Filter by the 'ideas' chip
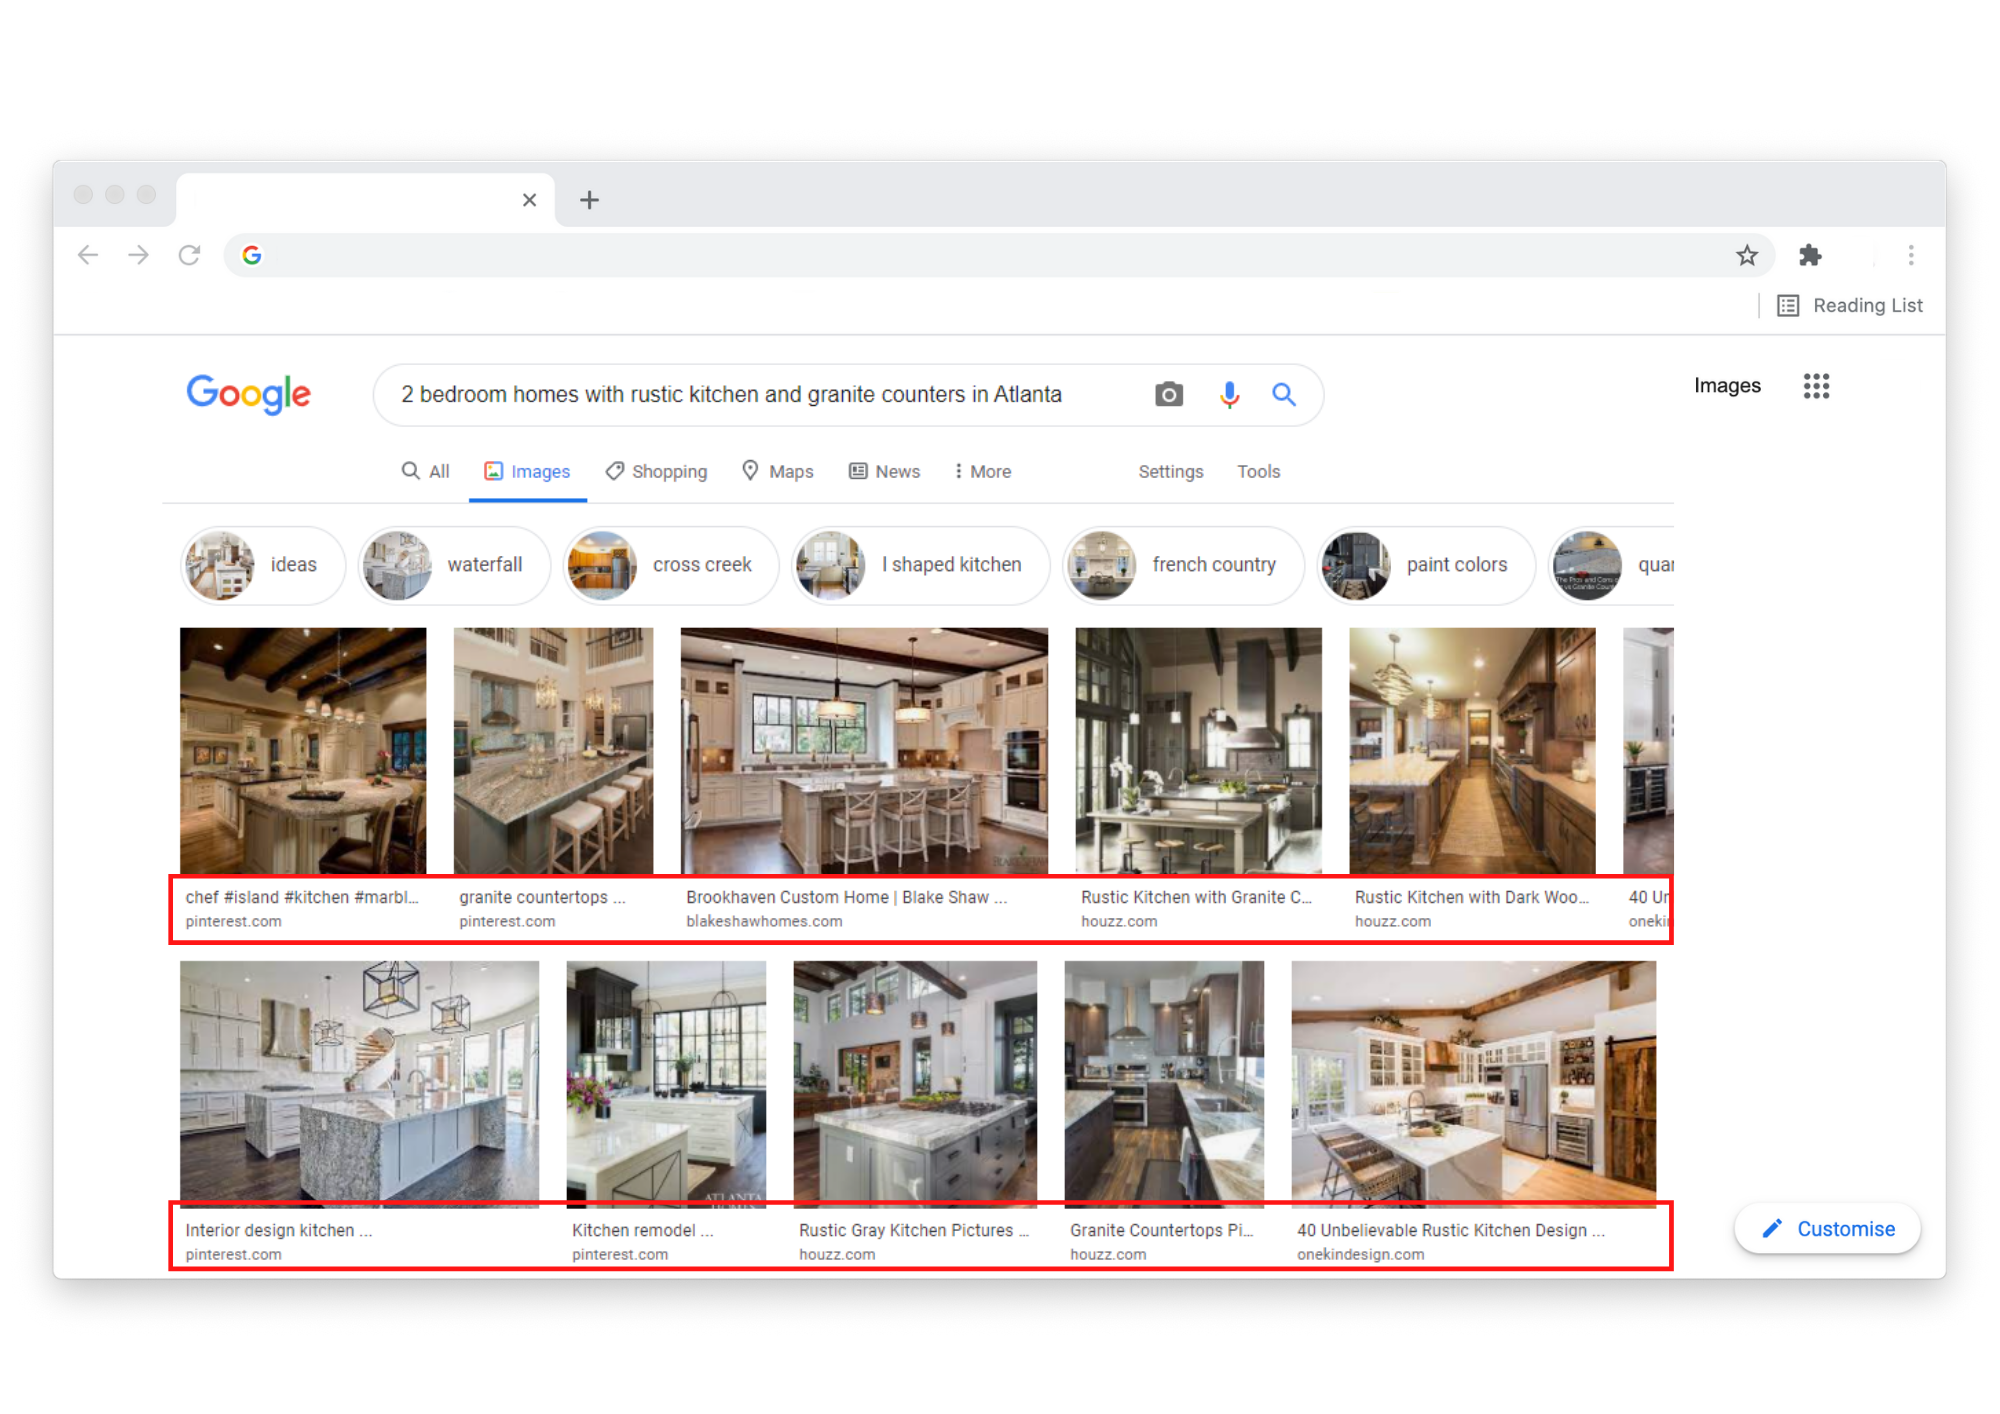 (263, 565)
